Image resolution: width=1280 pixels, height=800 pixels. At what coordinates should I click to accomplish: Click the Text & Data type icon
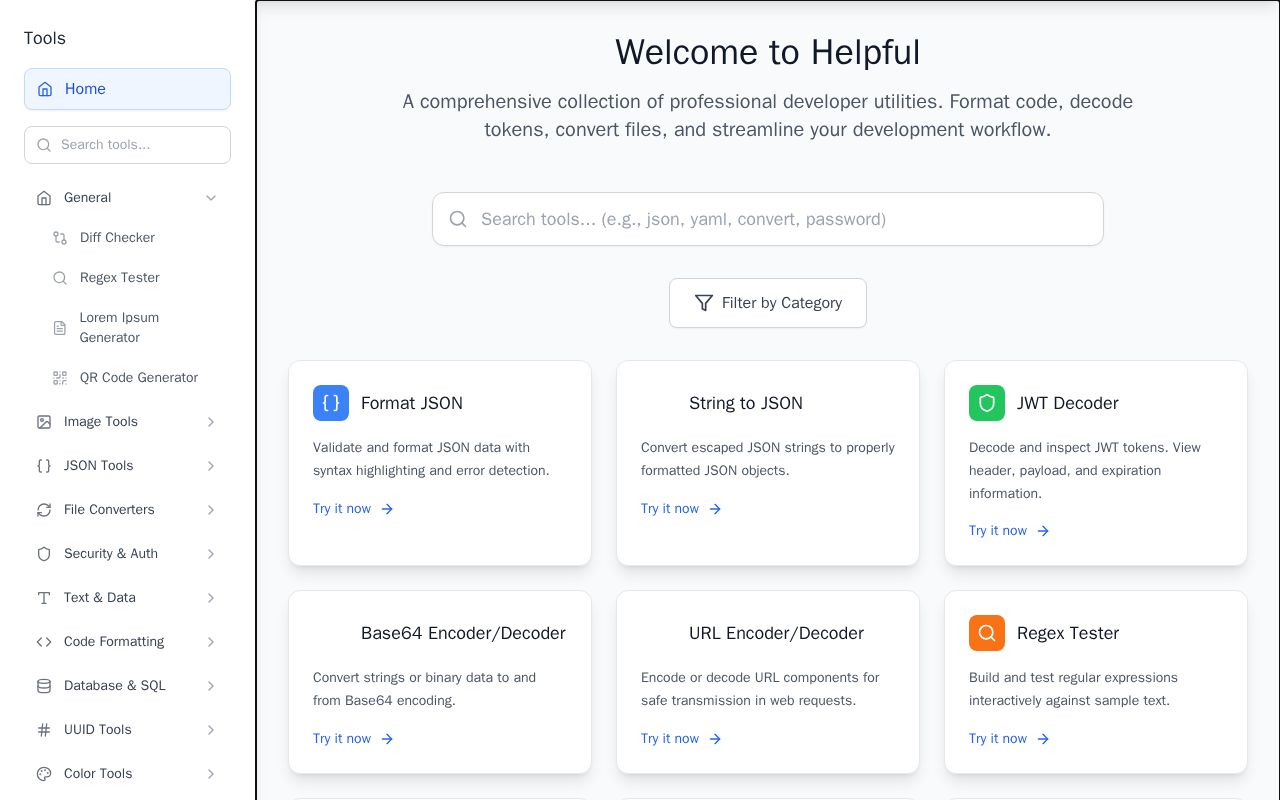click(x=44, y=598)
